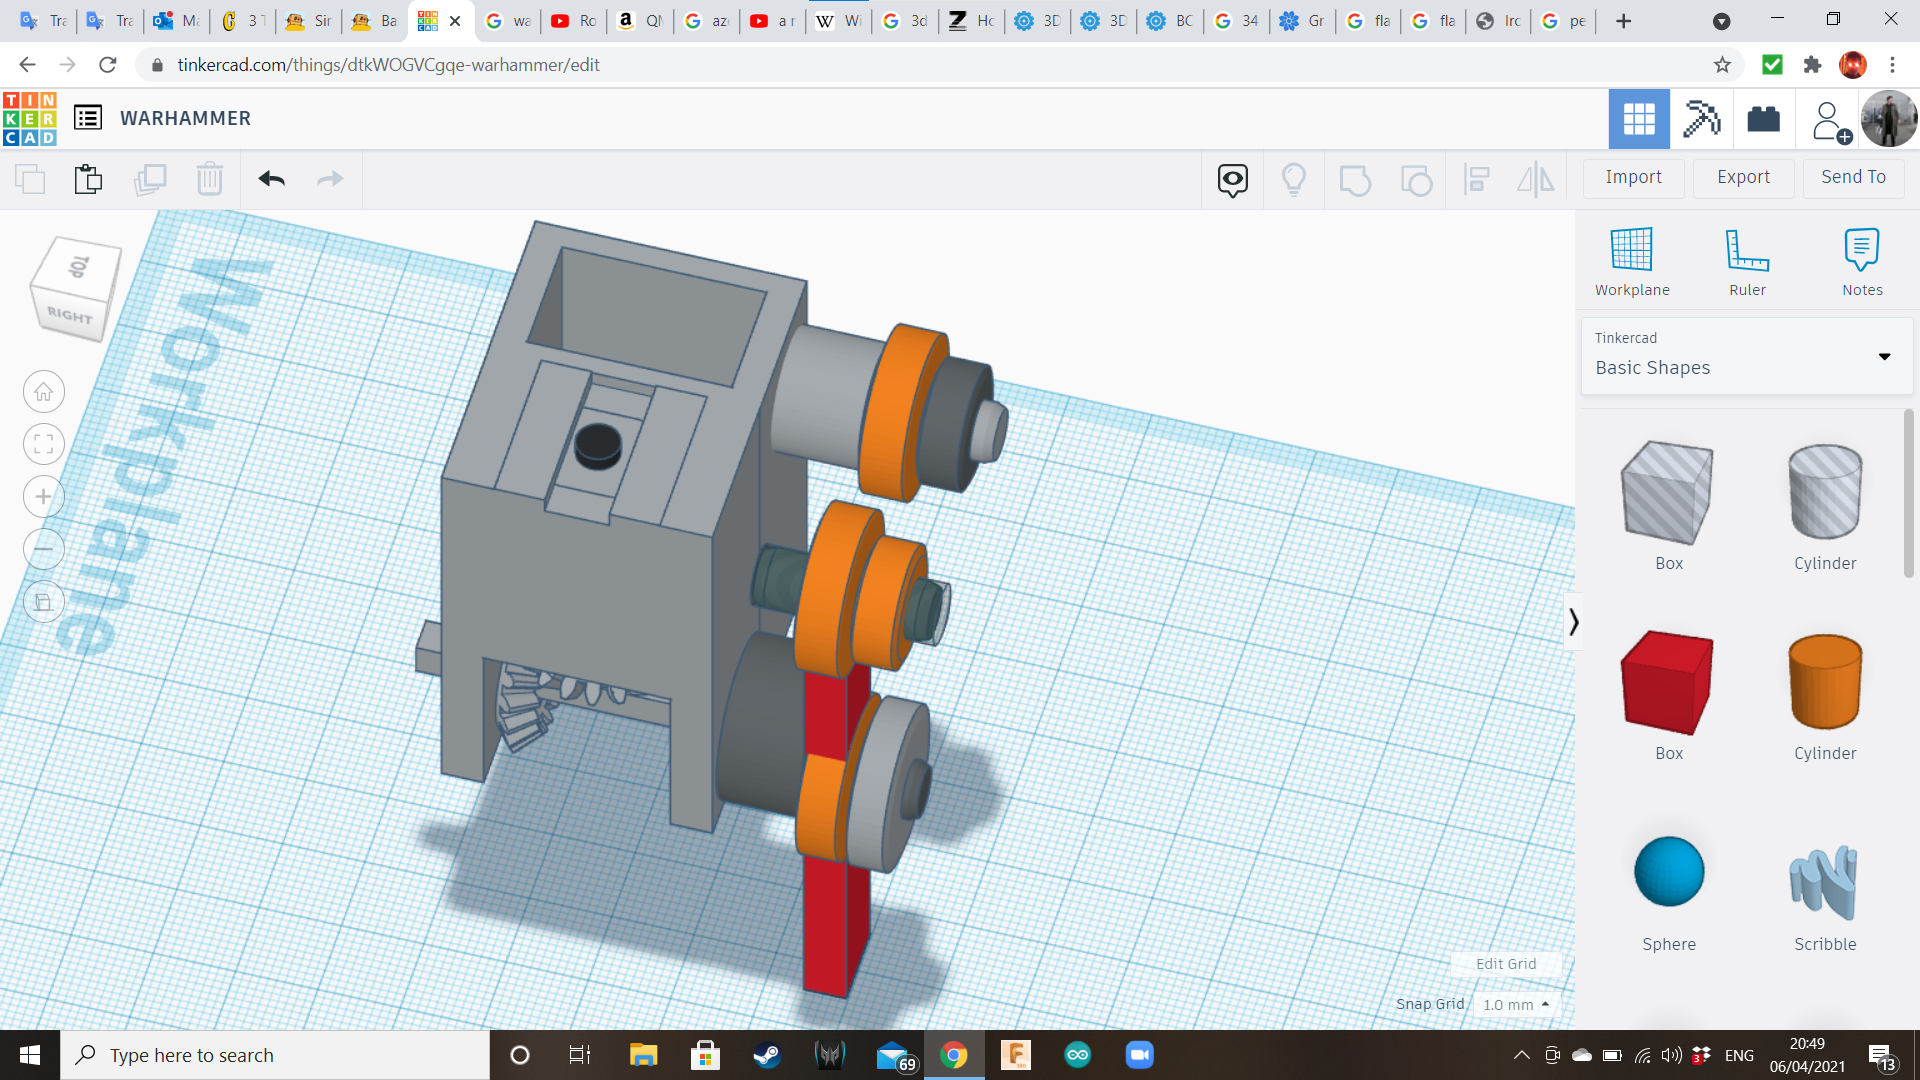Click the Export button

[x=1743, y=177]
